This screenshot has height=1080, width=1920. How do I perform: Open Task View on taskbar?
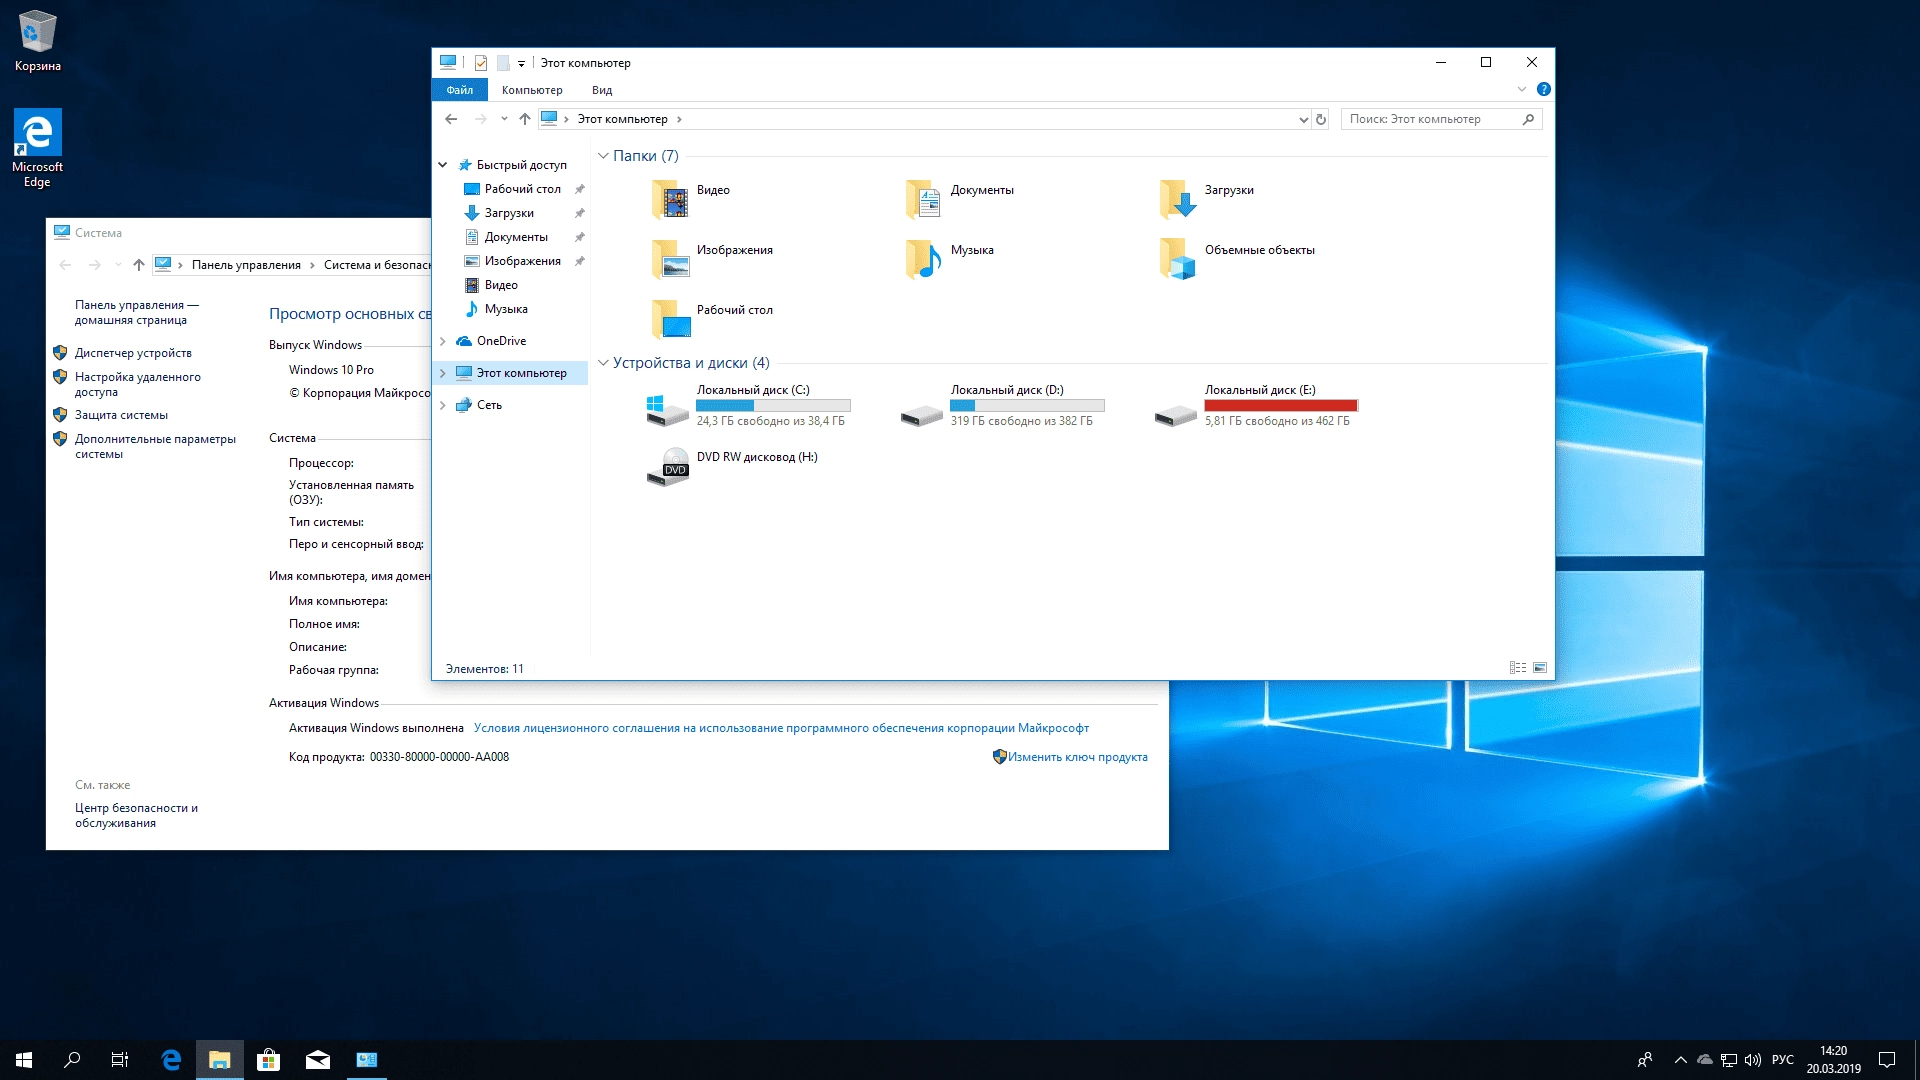click(120, 1060)
